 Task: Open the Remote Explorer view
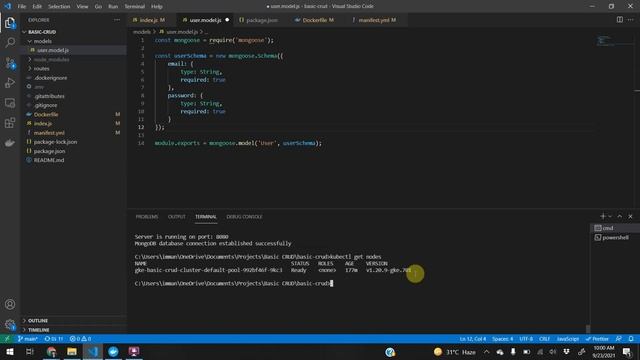click(x=10, y=103)
